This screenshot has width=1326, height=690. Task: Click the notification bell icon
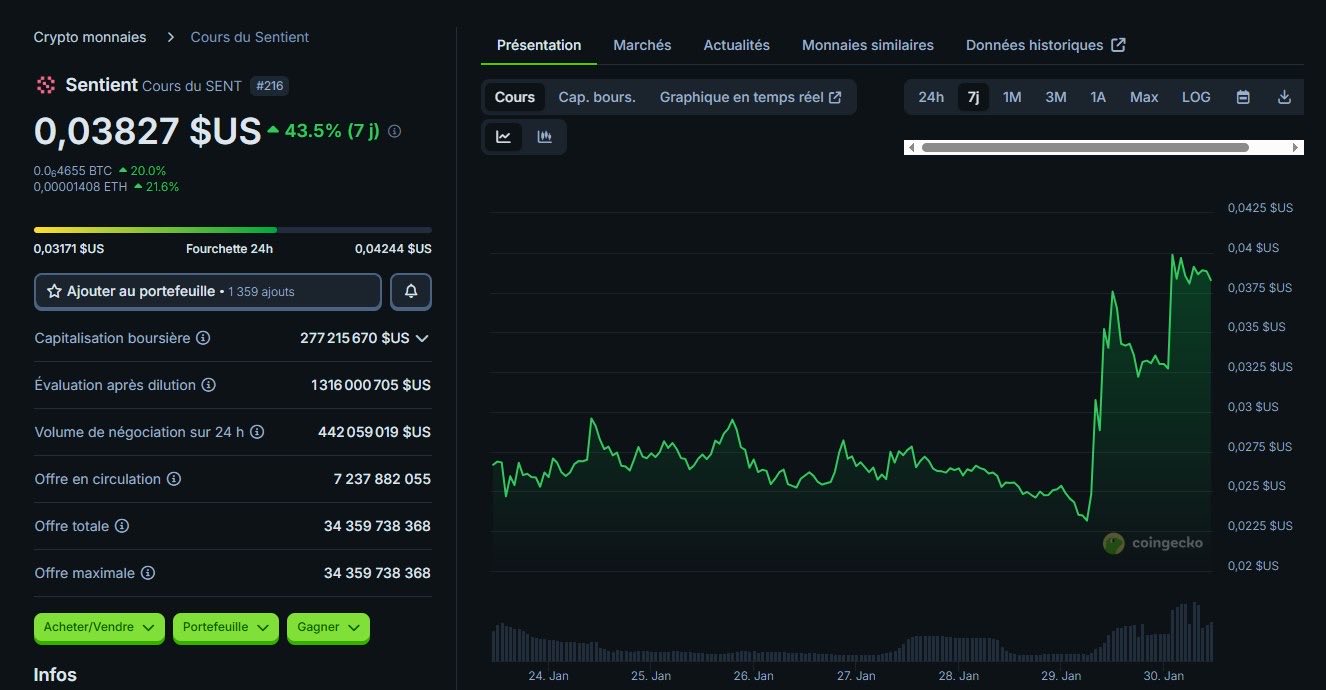(x=411, y=291)
